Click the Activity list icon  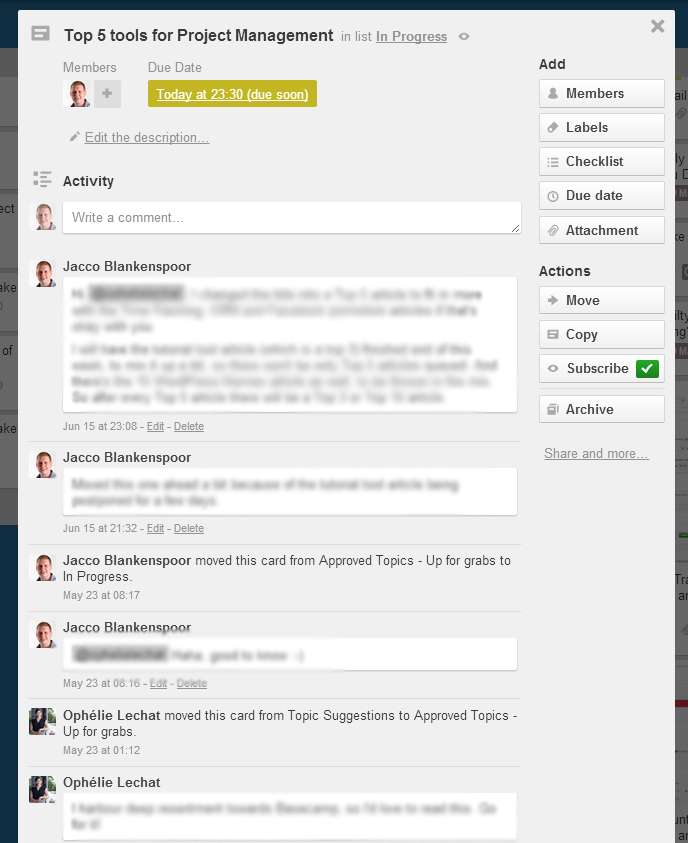pyautogui.click(x=42, y=180)
